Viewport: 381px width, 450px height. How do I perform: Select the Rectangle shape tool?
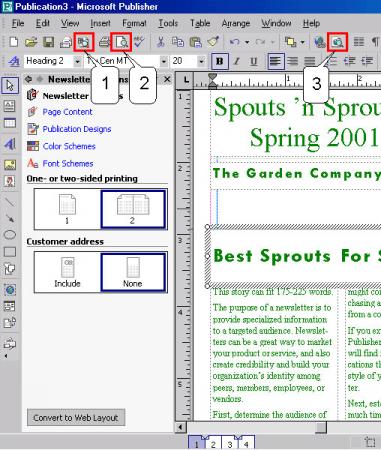coord(9,252)
